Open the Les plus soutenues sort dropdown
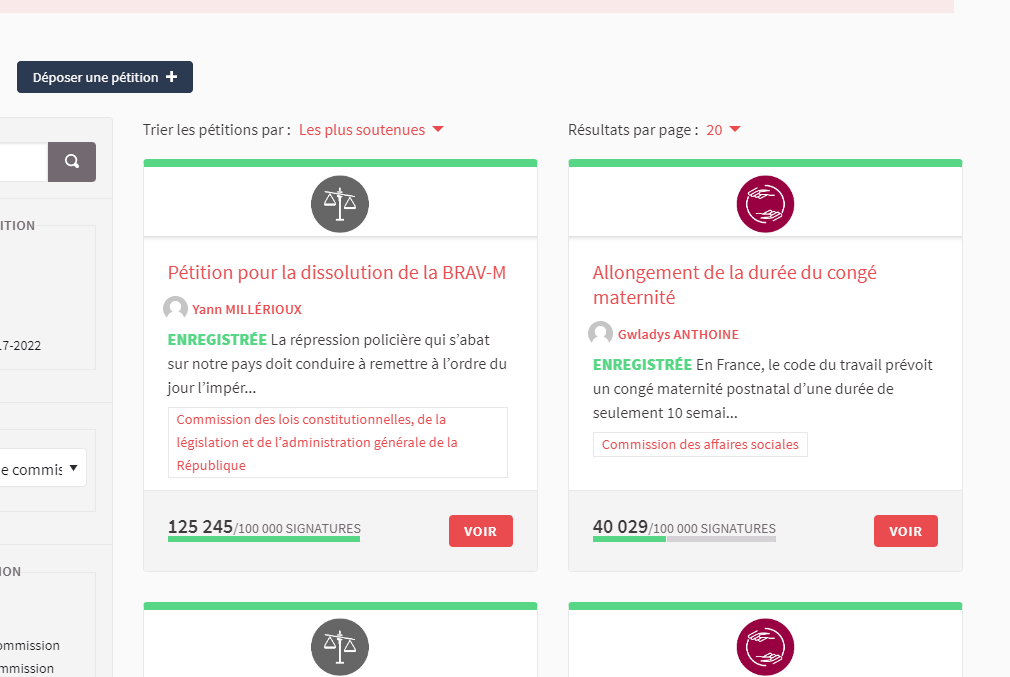Image resolution: width=1010 pixels, height=677 pixels. point(371,129)
